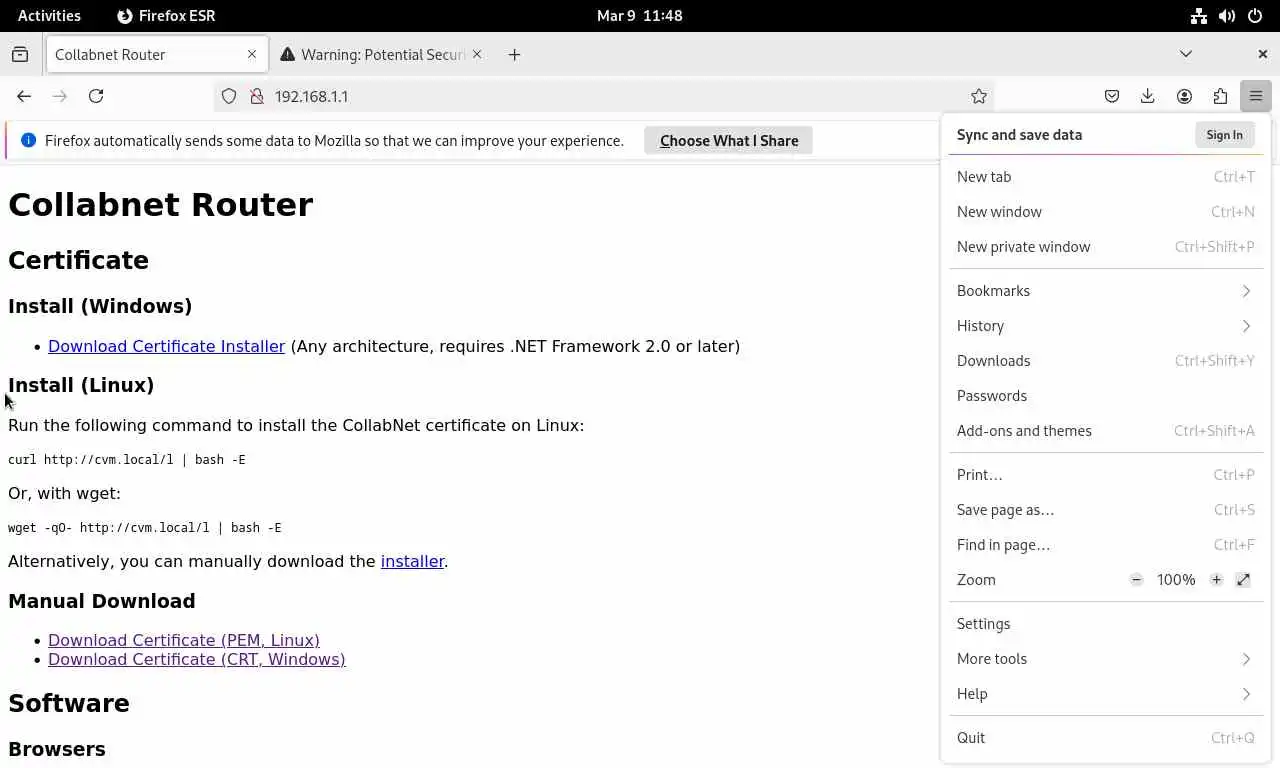Open Downloads from the menu
This screenshot has width=1280, height=768.
pyautogui.click(x=1106, y=361)
